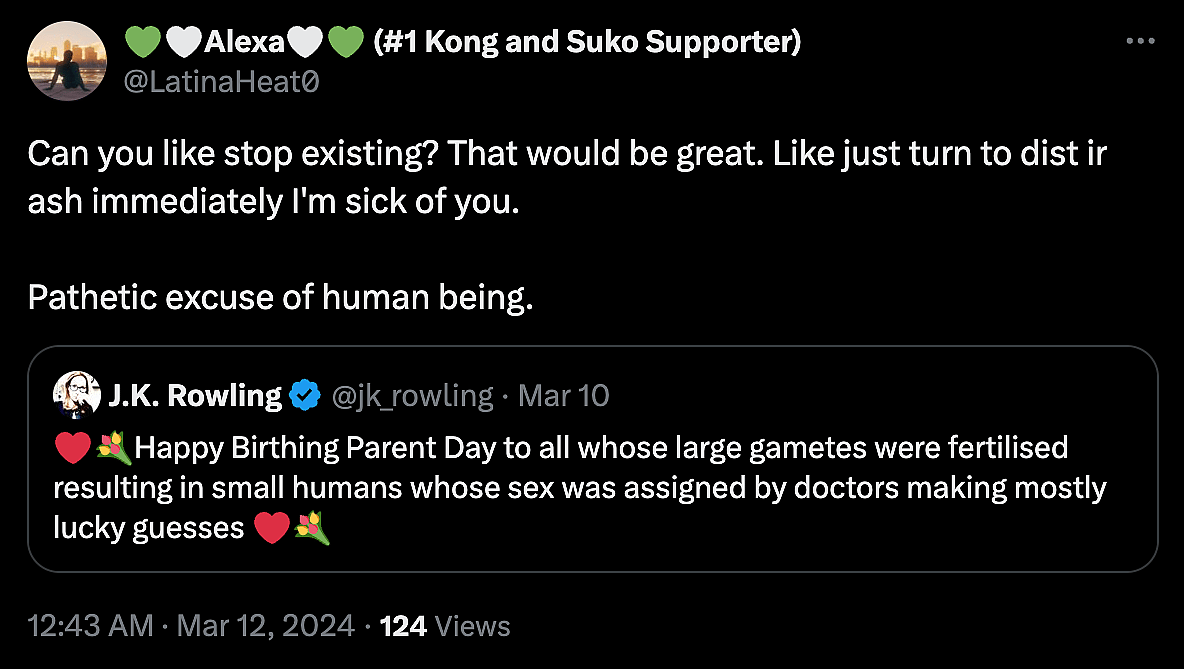
Task: Click the blue verified checkmark badge
Action: click(x=304, y=397)
